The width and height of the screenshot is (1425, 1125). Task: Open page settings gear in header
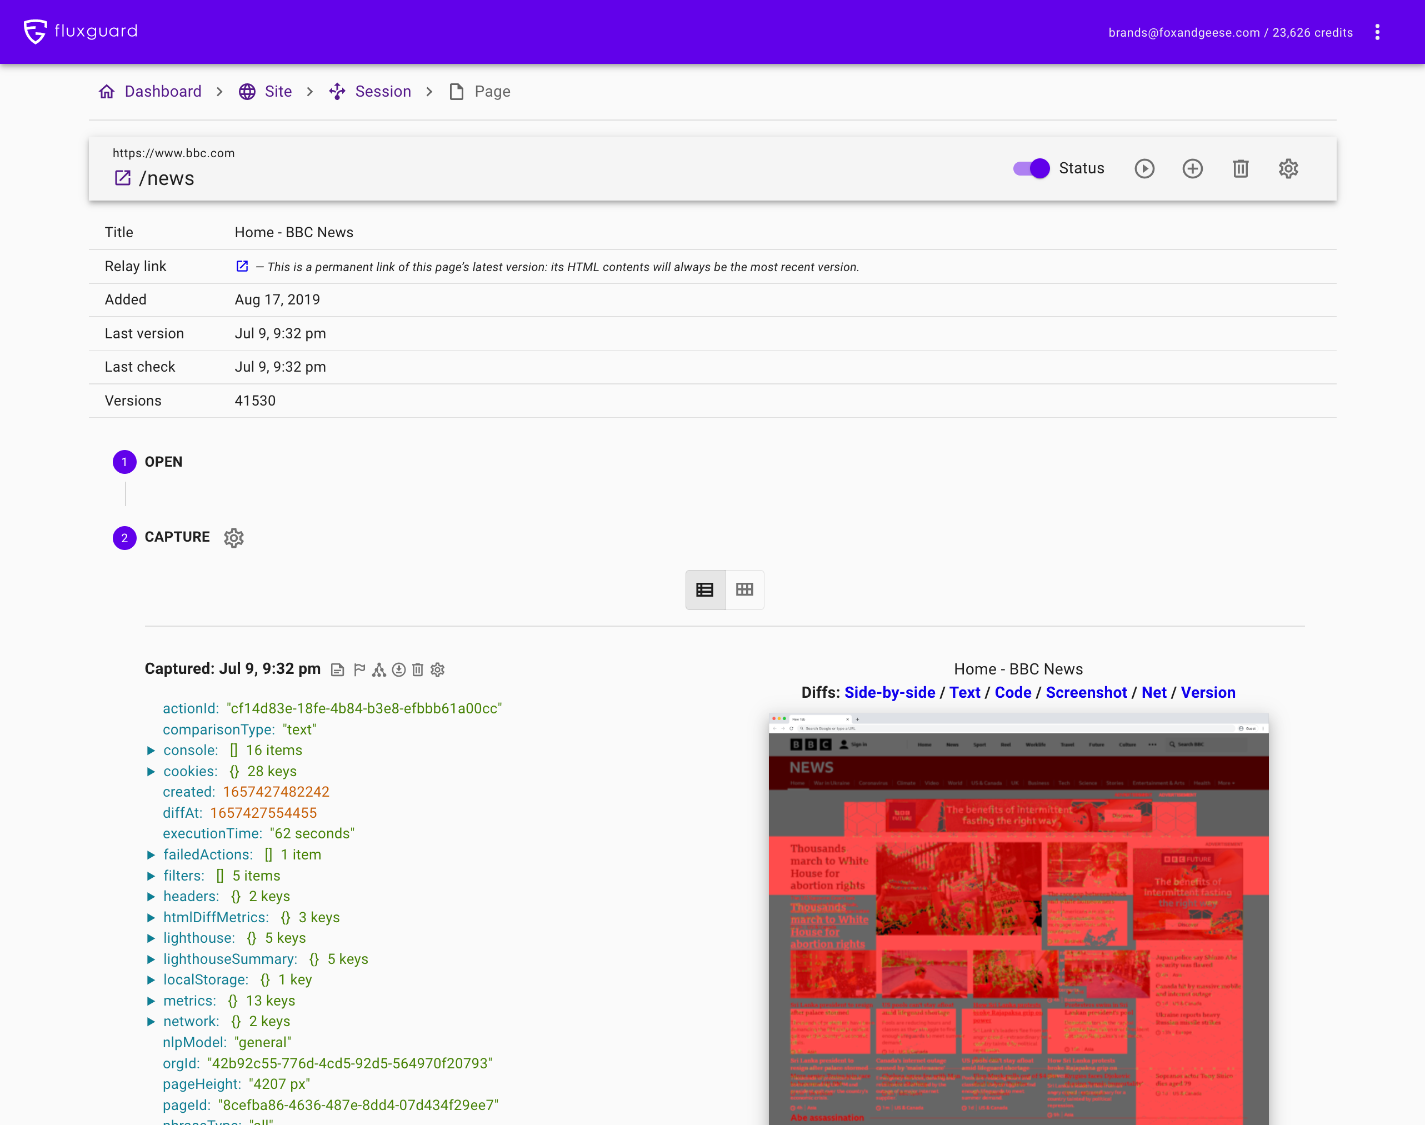tap(1289, 169)
